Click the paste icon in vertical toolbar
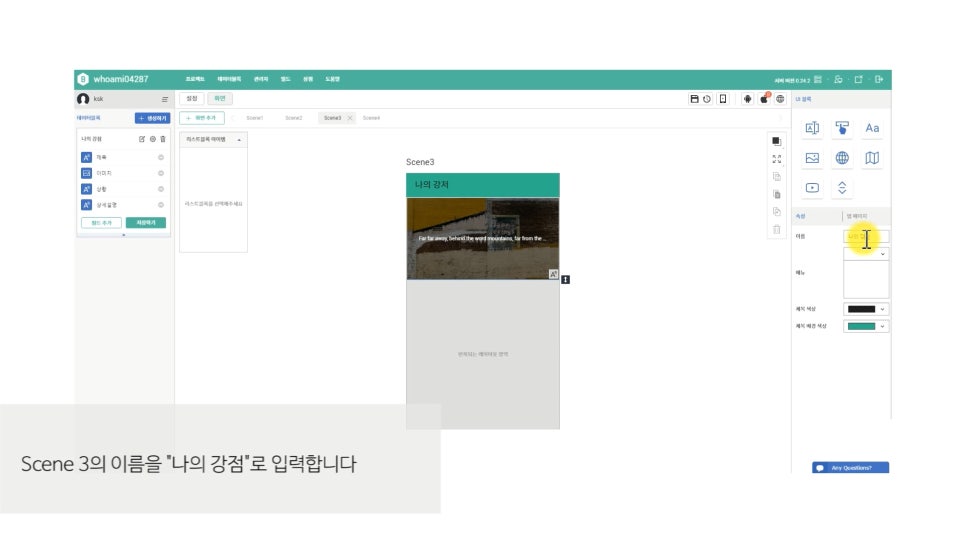The width and height of the screenshot is (966, 543). coord(776,194)
